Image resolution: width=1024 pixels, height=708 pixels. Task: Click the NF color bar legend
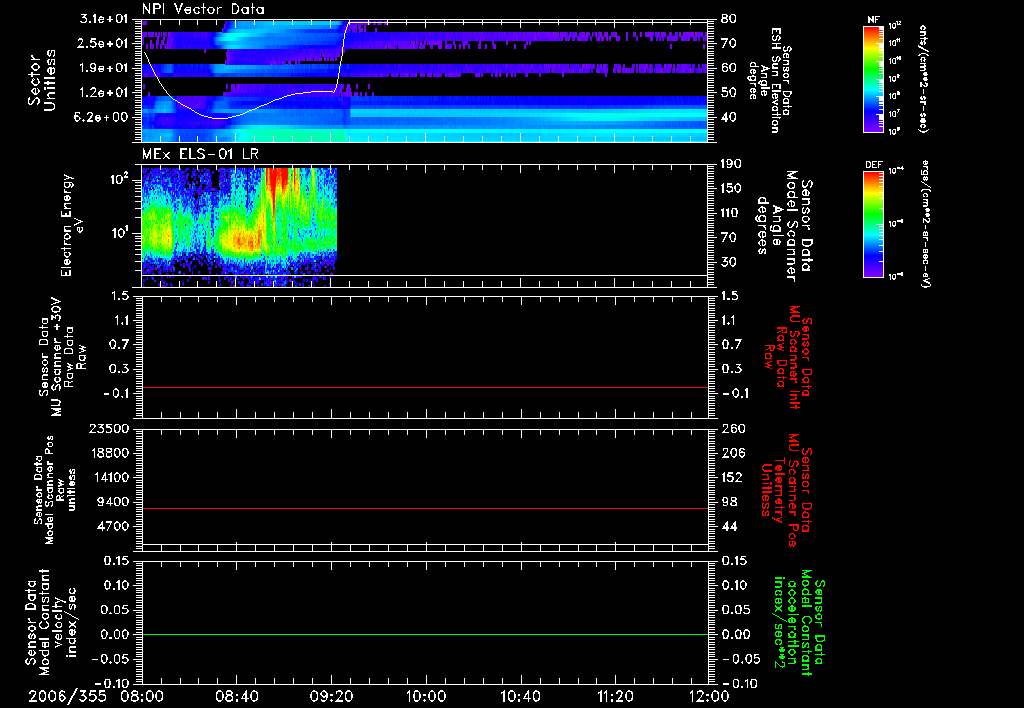[873, 78]
